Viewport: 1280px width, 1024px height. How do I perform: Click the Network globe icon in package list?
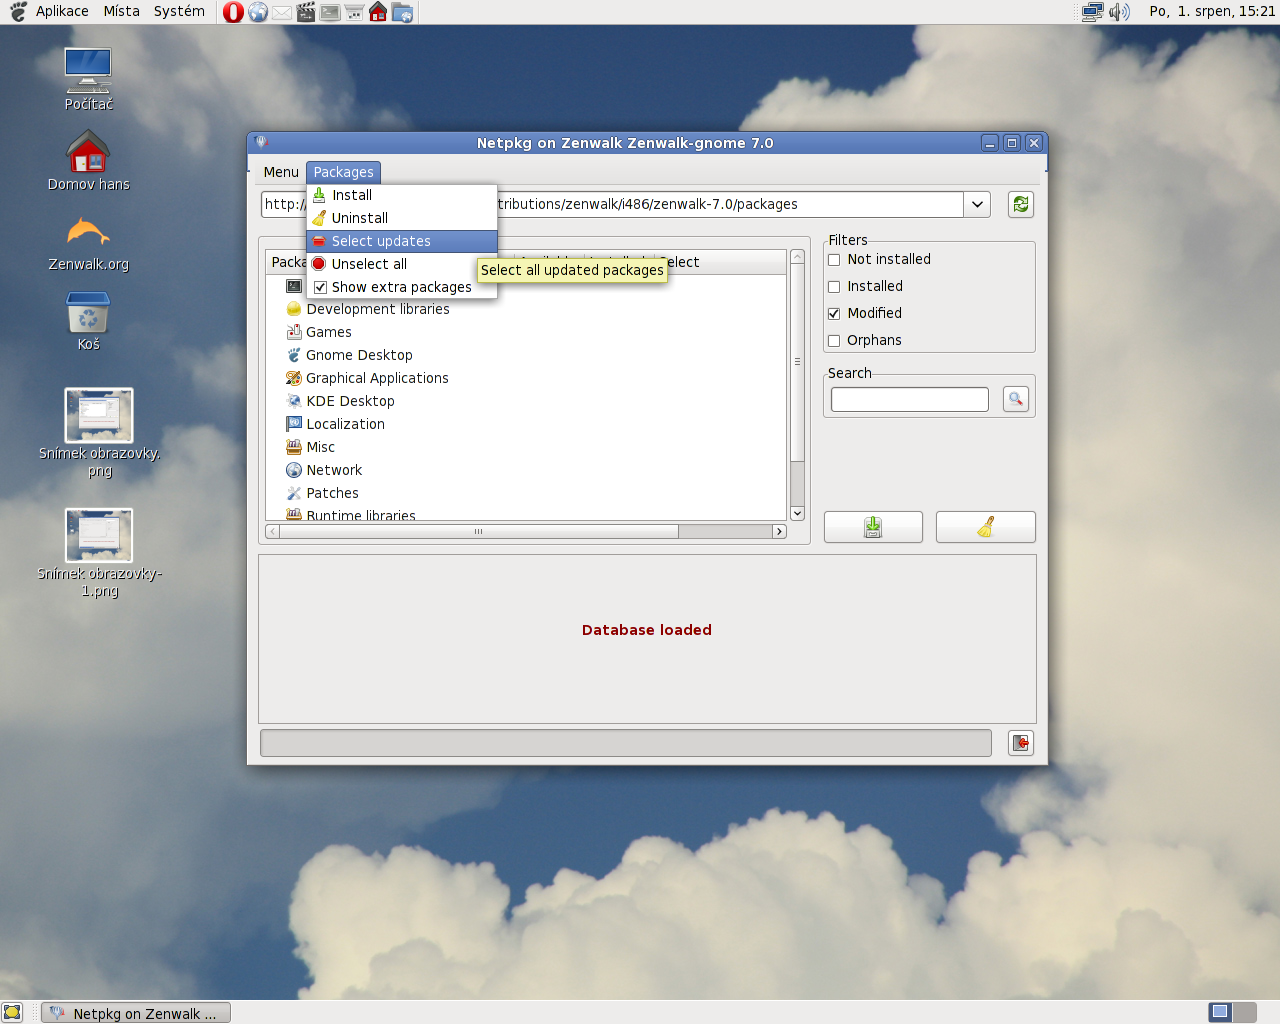(294, 470)
